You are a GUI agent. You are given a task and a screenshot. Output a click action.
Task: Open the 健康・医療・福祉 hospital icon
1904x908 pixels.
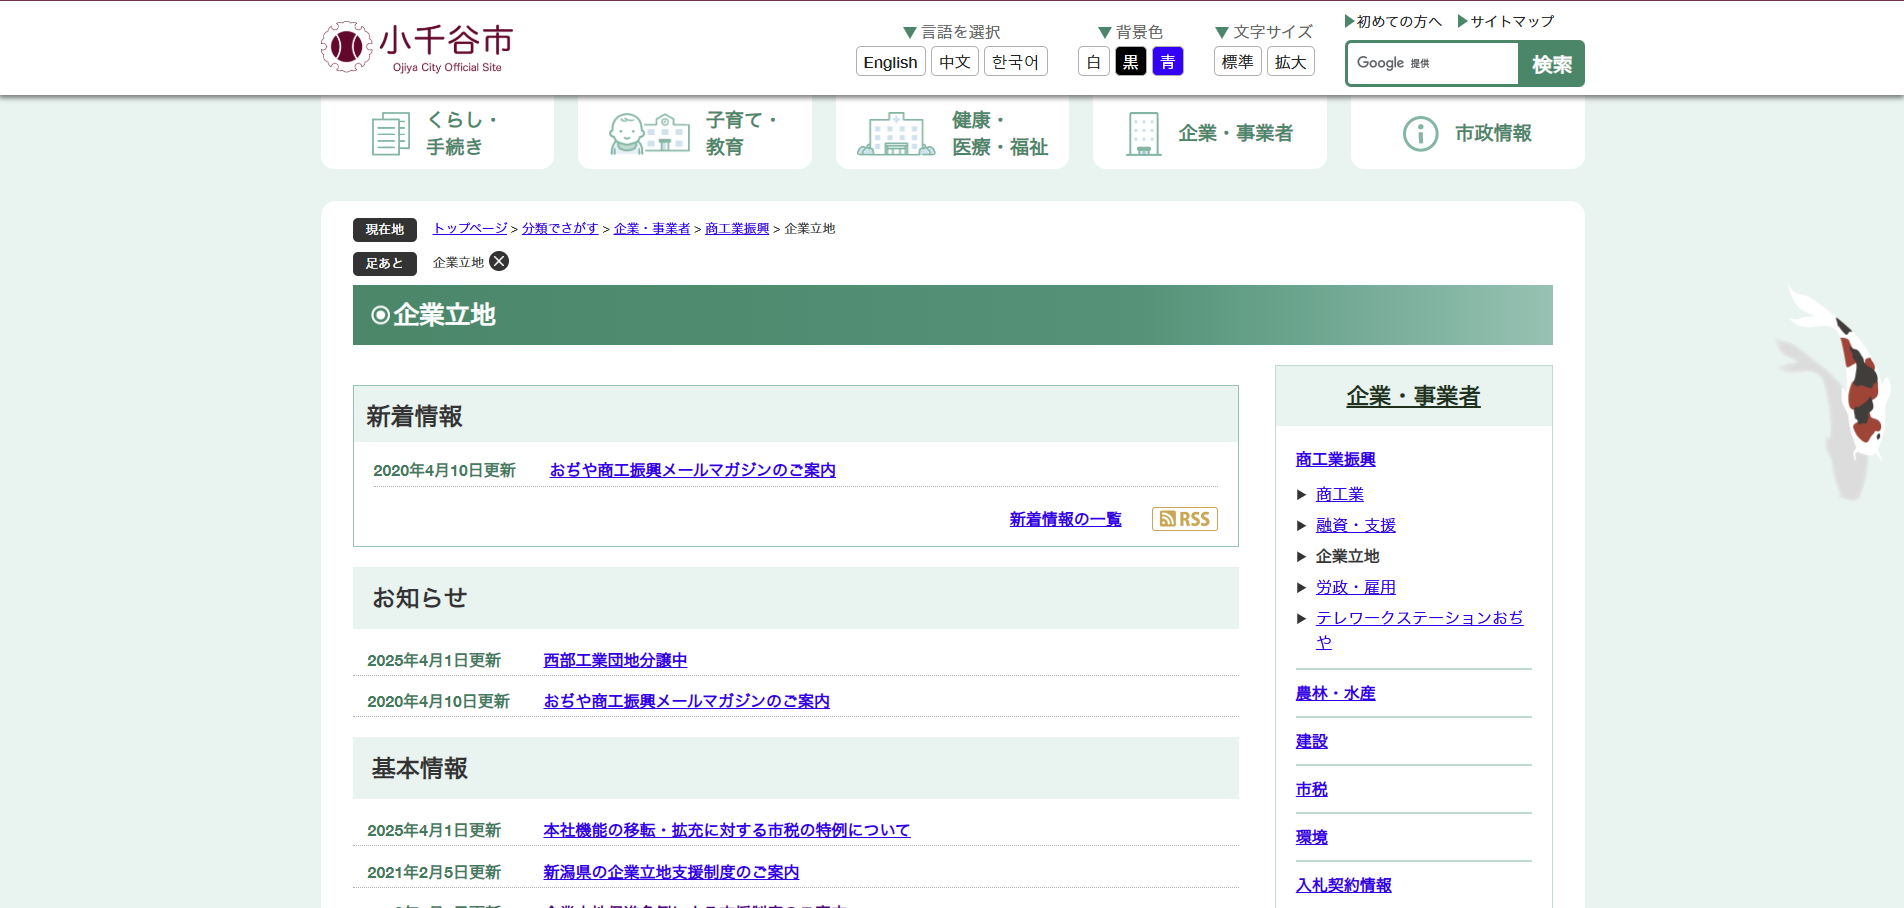[896, 134]
